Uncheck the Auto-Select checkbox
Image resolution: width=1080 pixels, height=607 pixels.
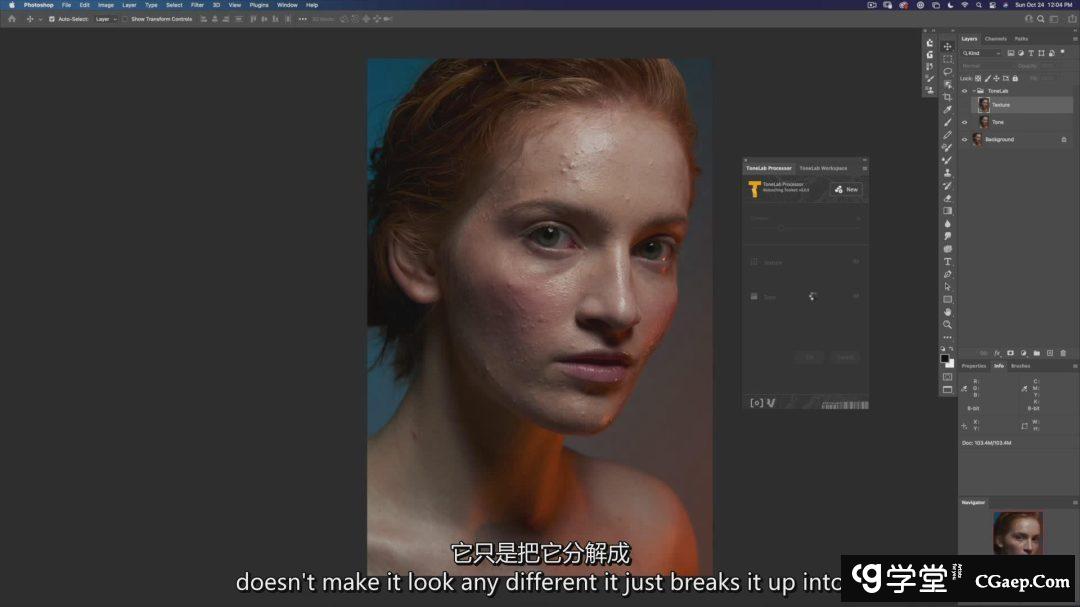(52, 19)
